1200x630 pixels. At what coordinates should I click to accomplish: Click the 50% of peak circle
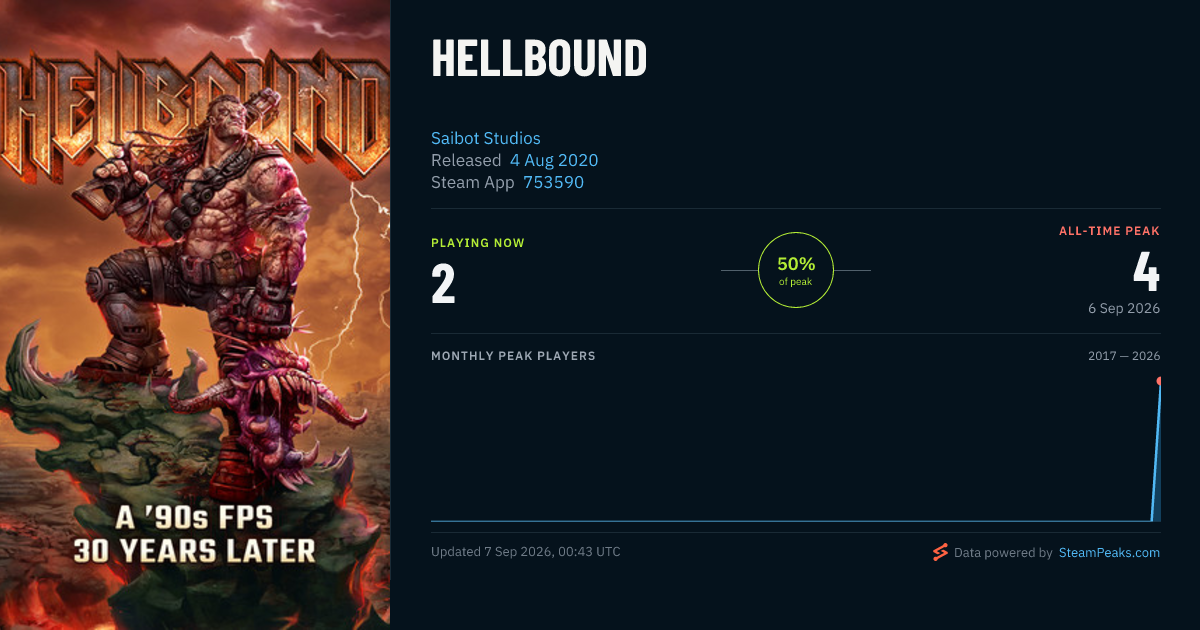tap(796, 270)
